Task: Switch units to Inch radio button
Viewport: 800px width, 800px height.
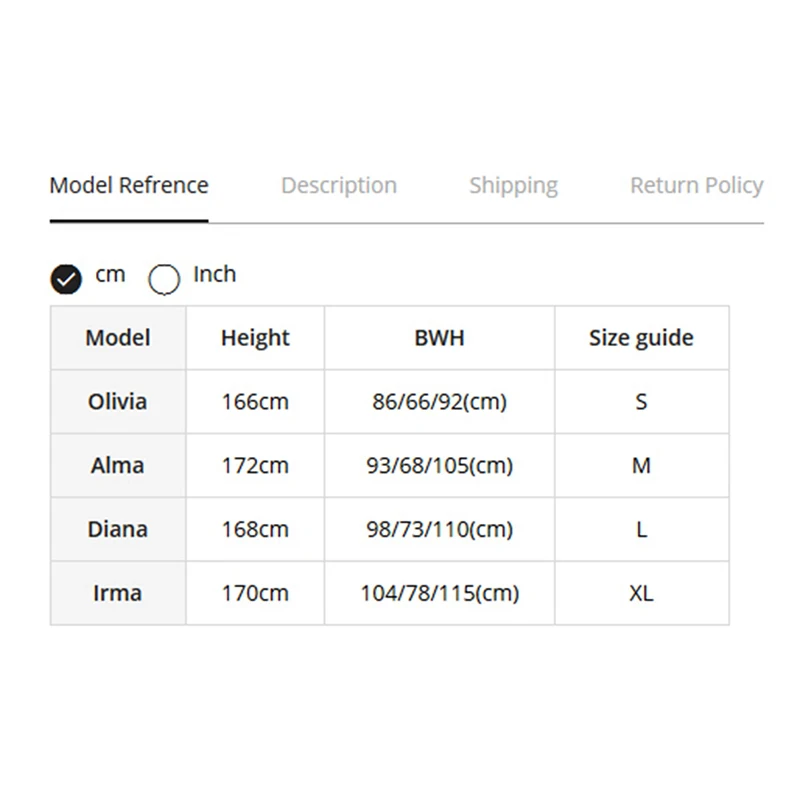Action: [164, 279]
